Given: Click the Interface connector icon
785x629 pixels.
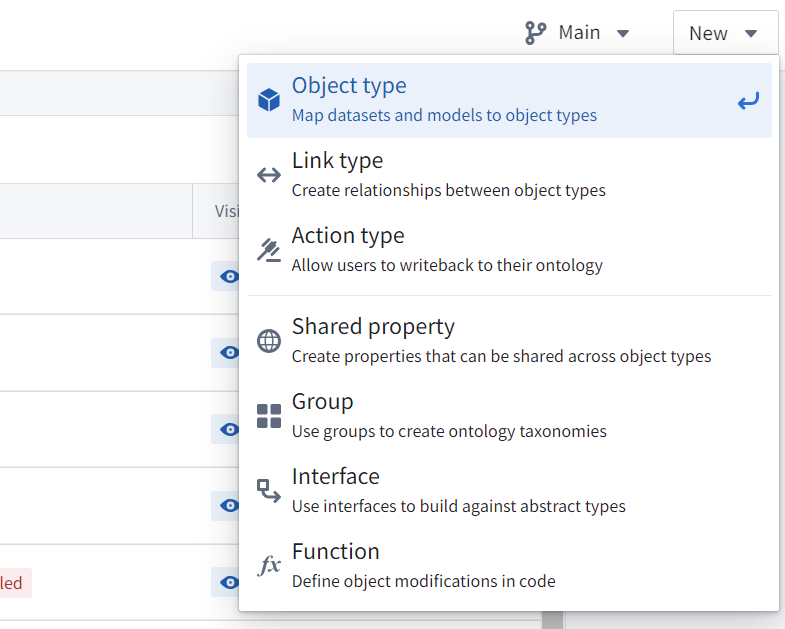Looking at the screenshot, I should pyautogui.click(x=269, y=491).
